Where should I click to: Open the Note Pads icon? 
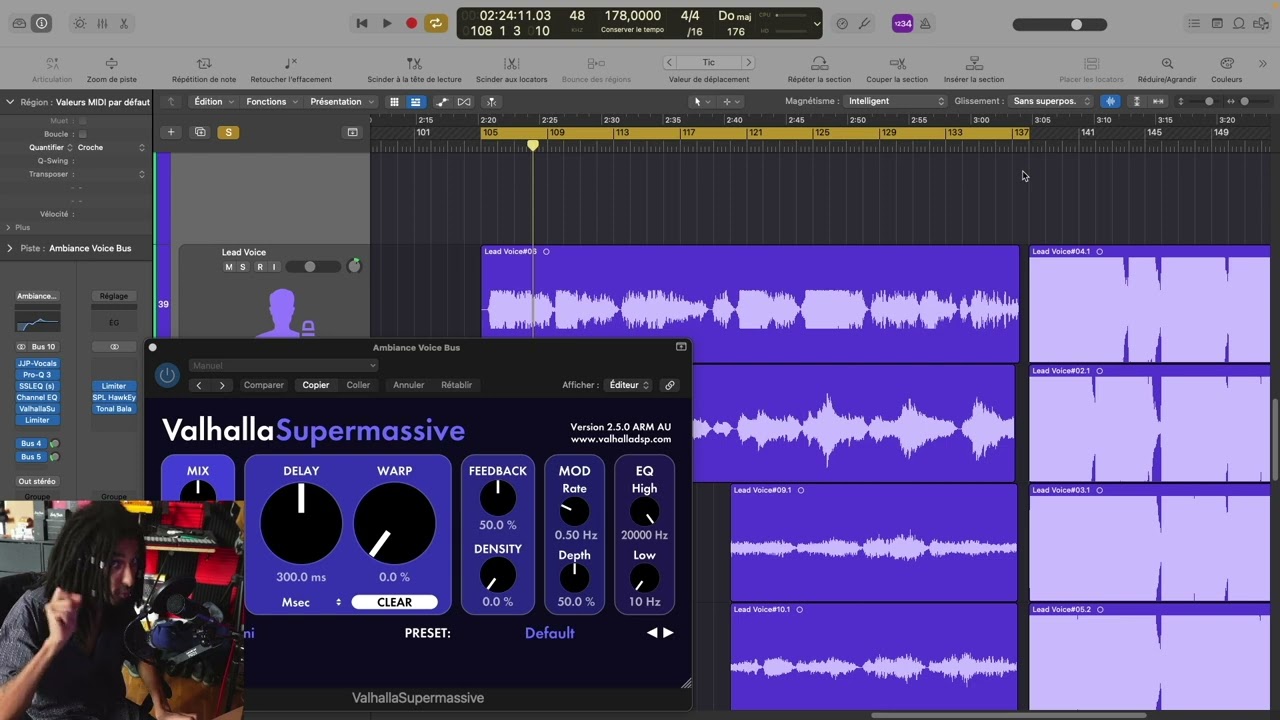click(1217, 23)
